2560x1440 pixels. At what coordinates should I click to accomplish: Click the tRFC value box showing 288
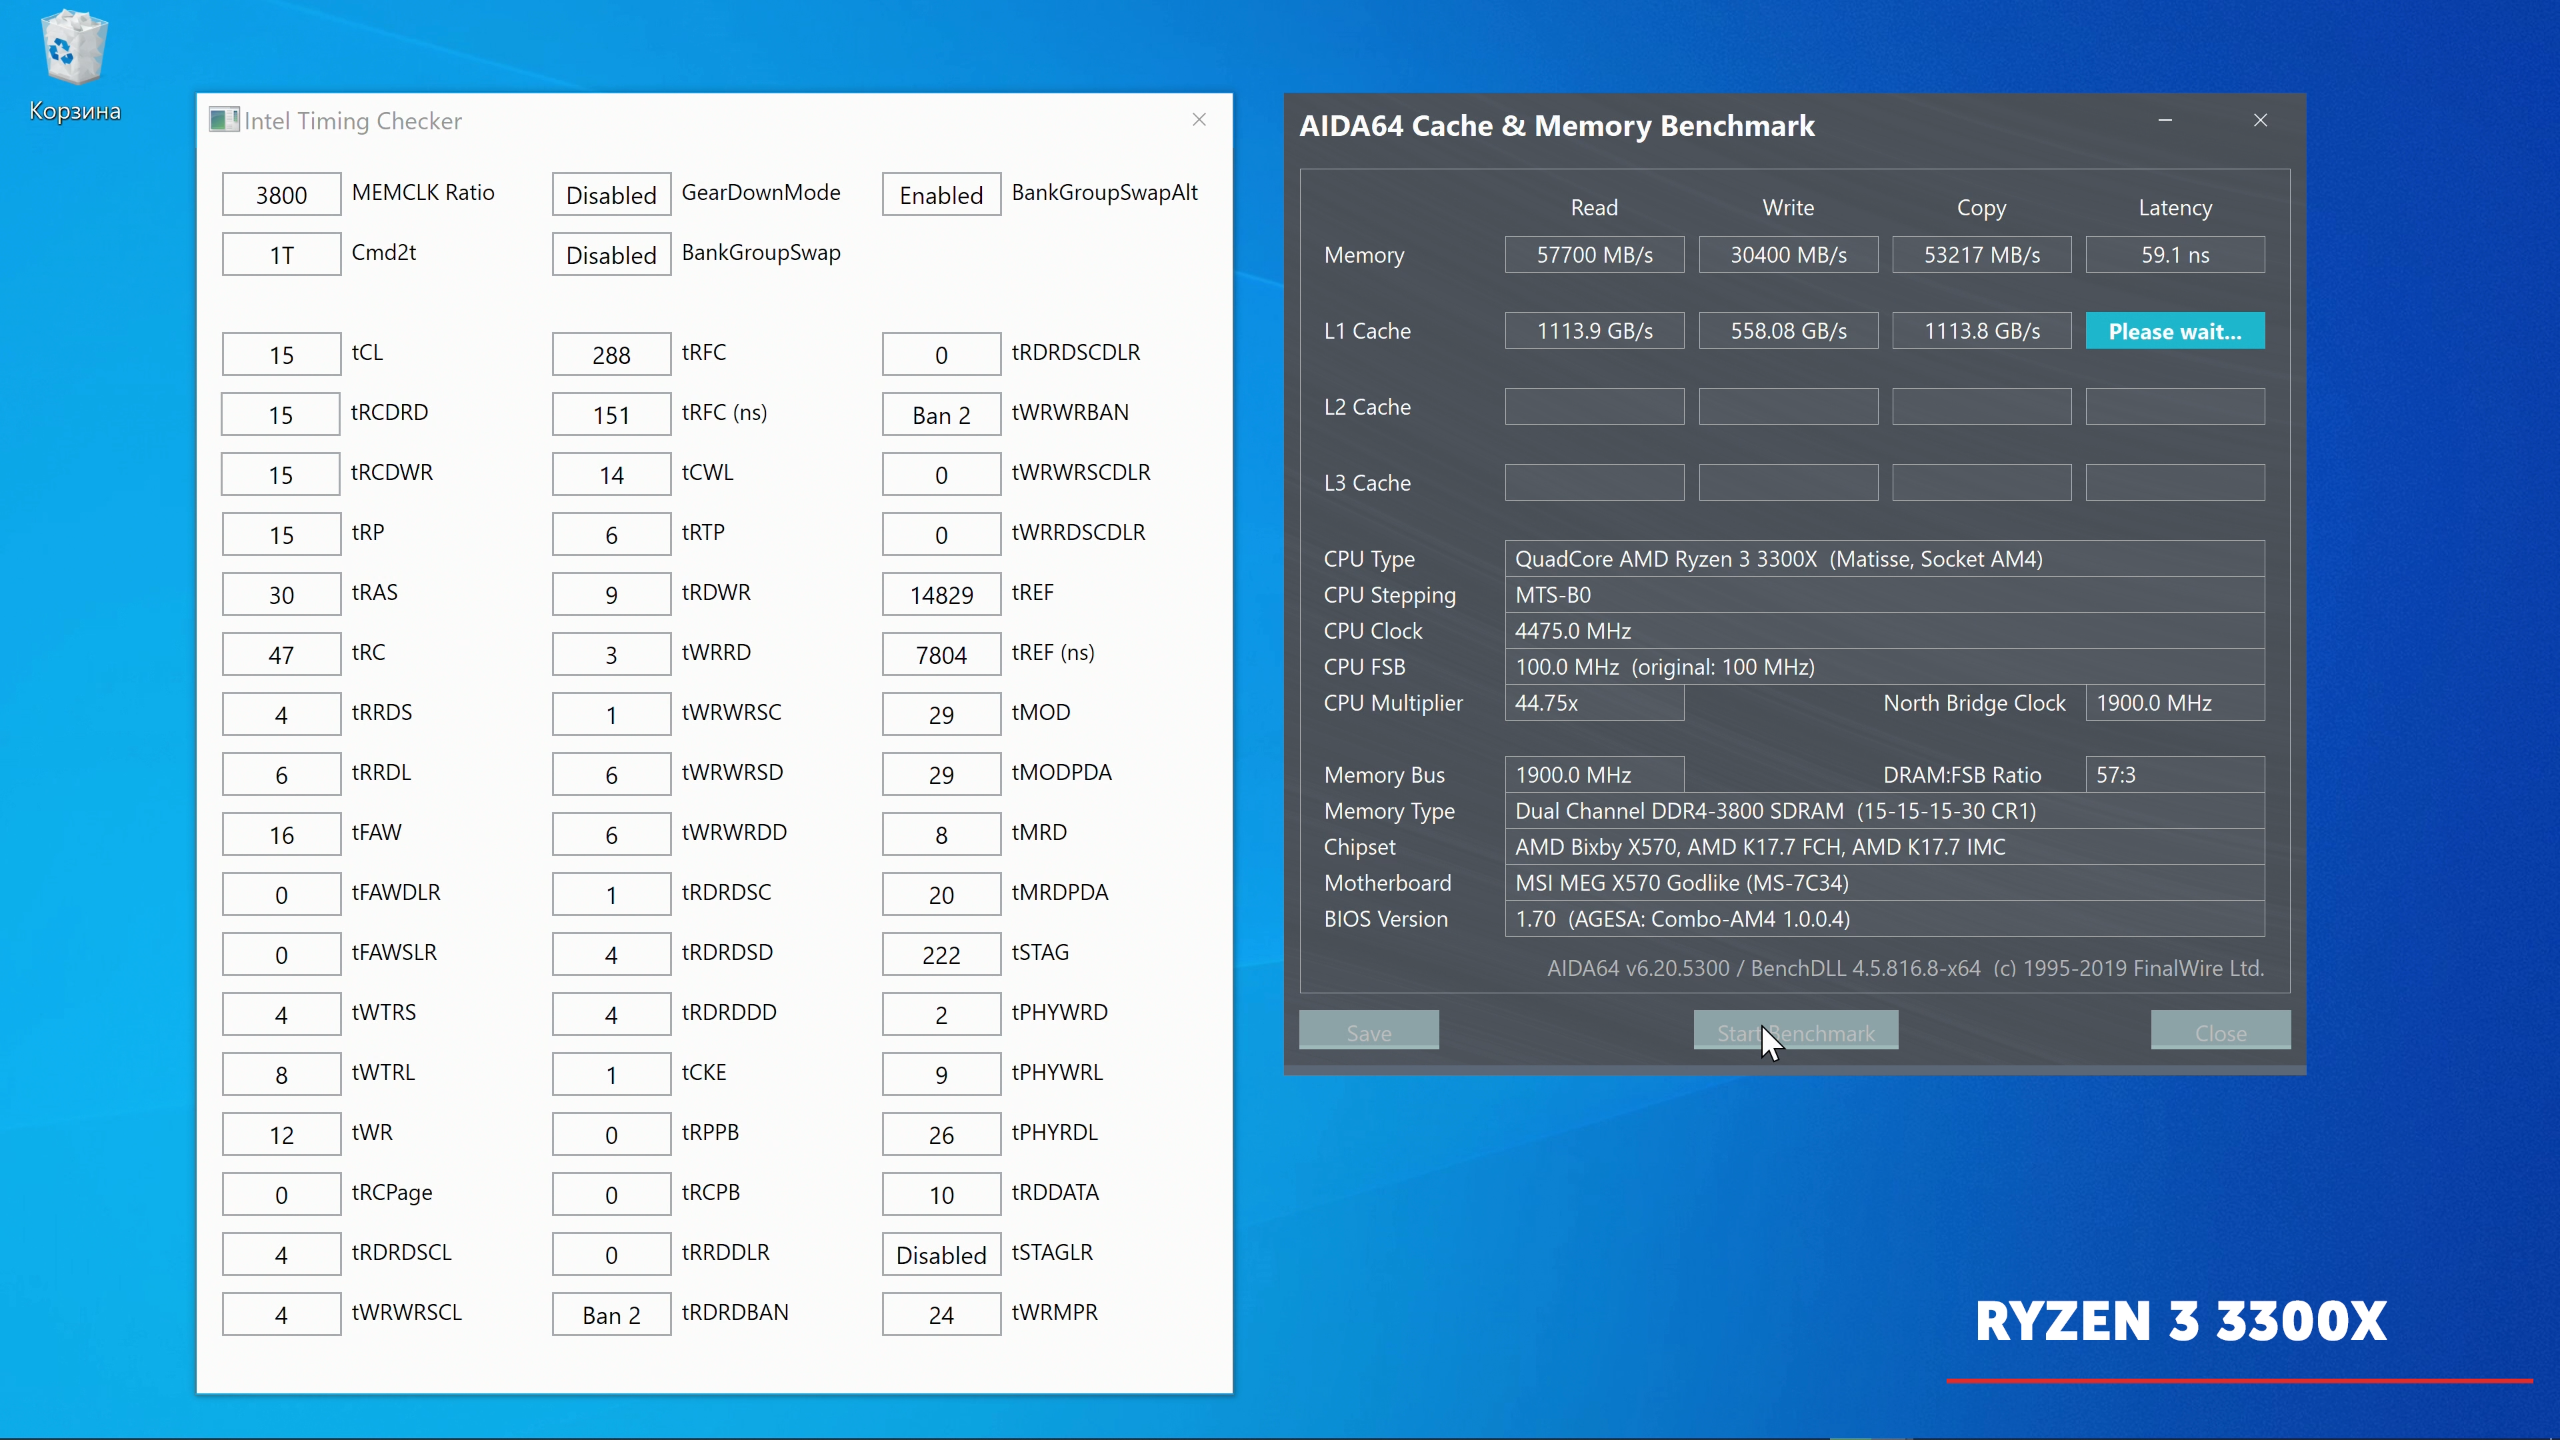tap(611, 354)
